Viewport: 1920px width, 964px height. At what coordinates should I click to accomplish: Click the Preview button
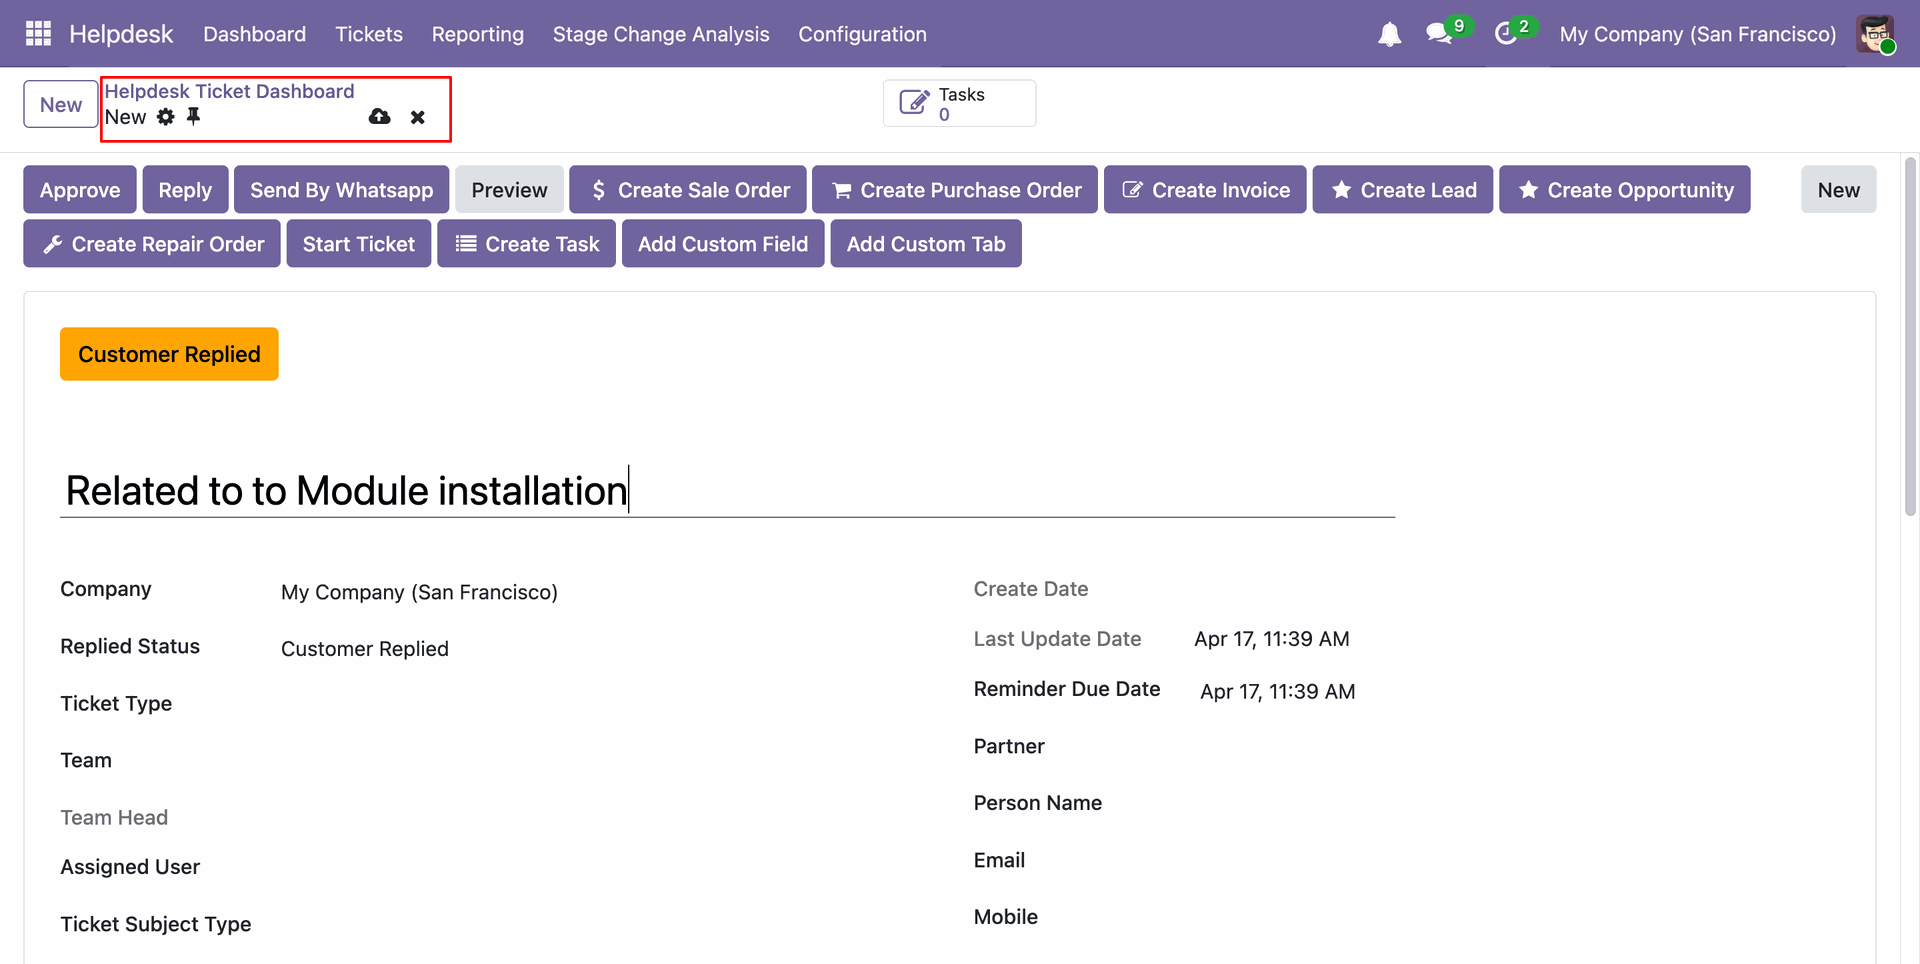(x=509, y=189)
